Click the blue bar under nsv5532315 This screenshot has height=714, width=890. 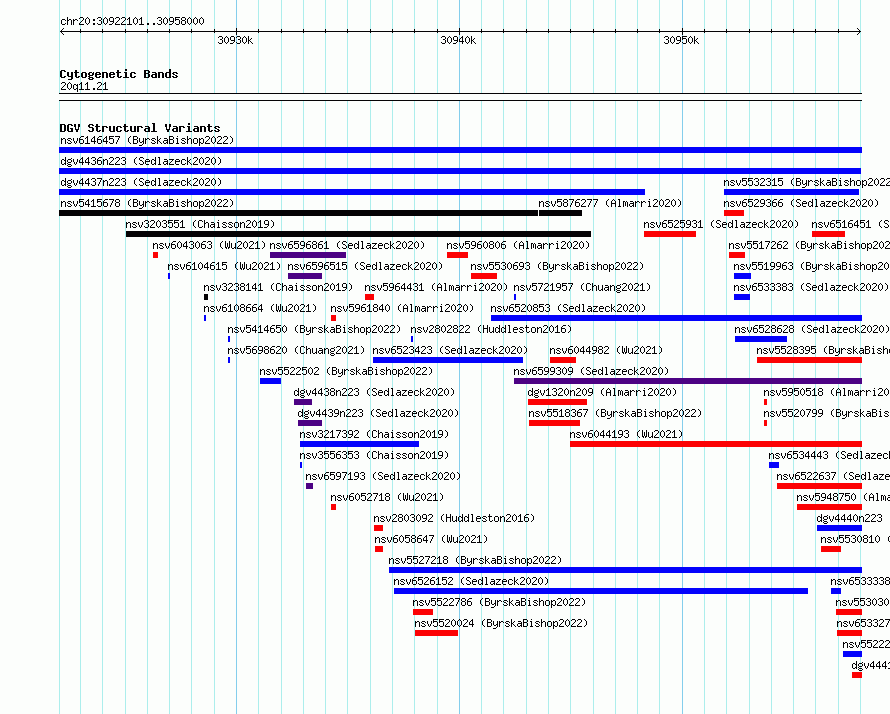pos(791,192)
